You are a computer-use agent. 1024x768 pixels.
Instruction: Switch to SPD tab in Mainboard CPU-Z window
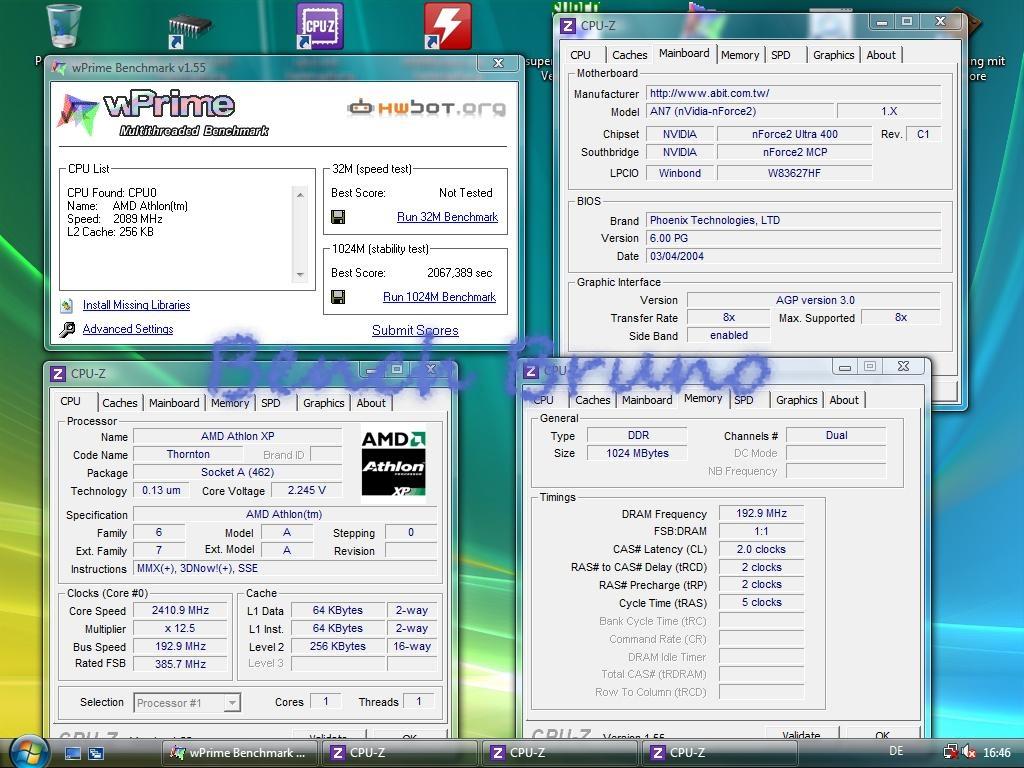click(781, 55)
